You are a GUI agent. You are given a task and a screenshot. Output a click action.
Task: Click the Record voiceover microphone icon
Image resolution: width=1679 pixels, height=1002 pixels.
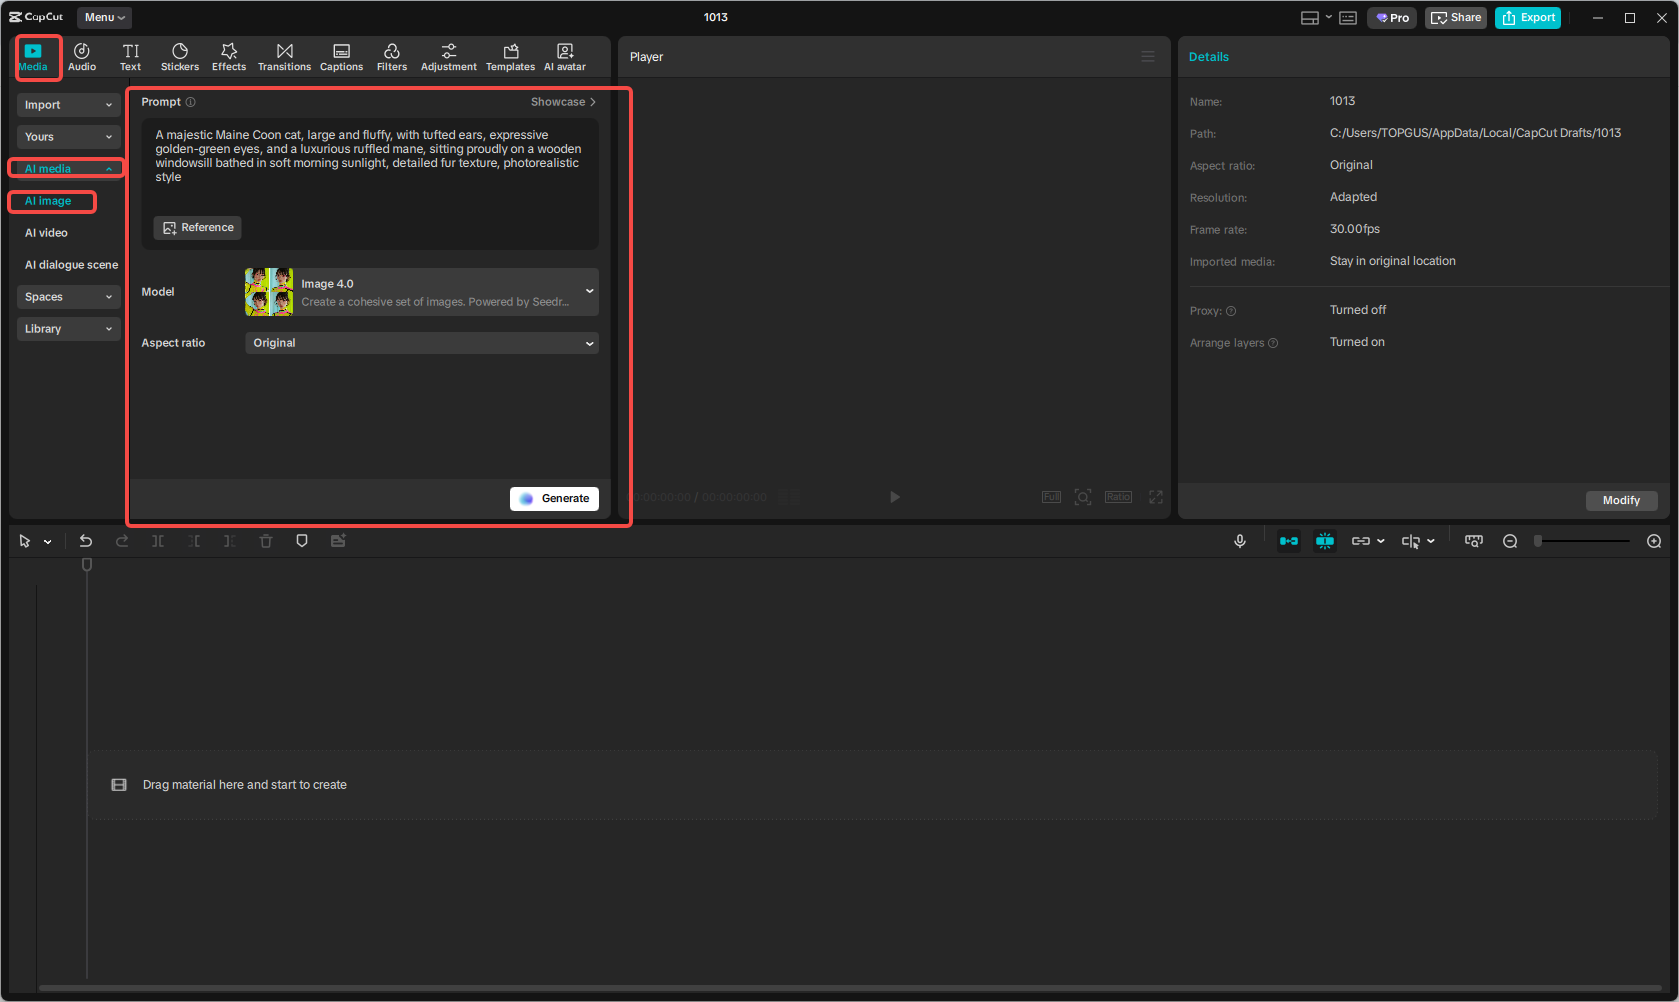(x=1240, y=540)
